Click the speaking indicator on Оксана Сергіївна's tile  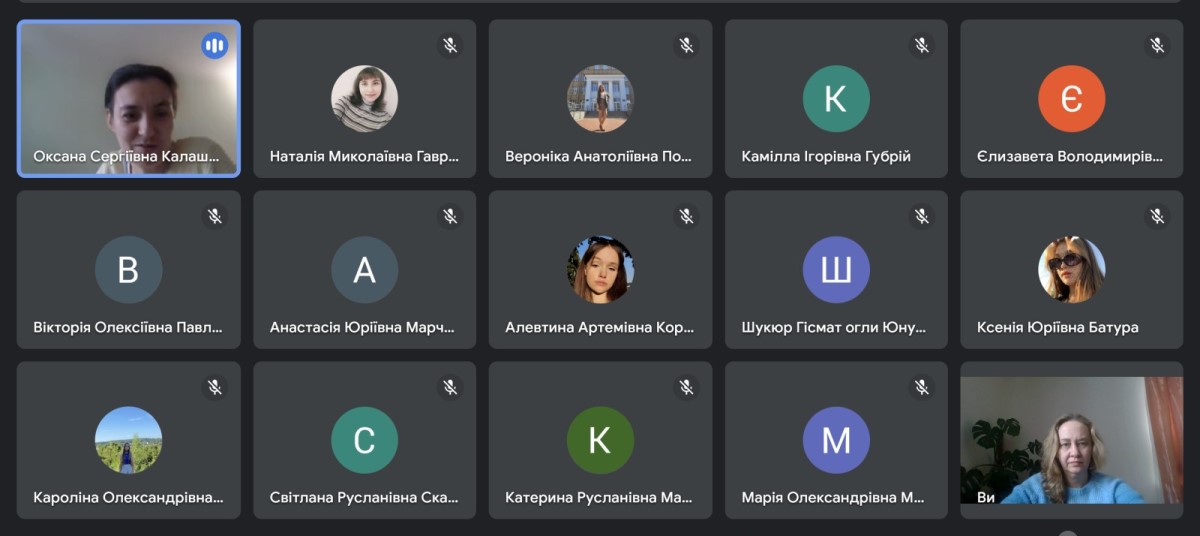pos(214,45)
